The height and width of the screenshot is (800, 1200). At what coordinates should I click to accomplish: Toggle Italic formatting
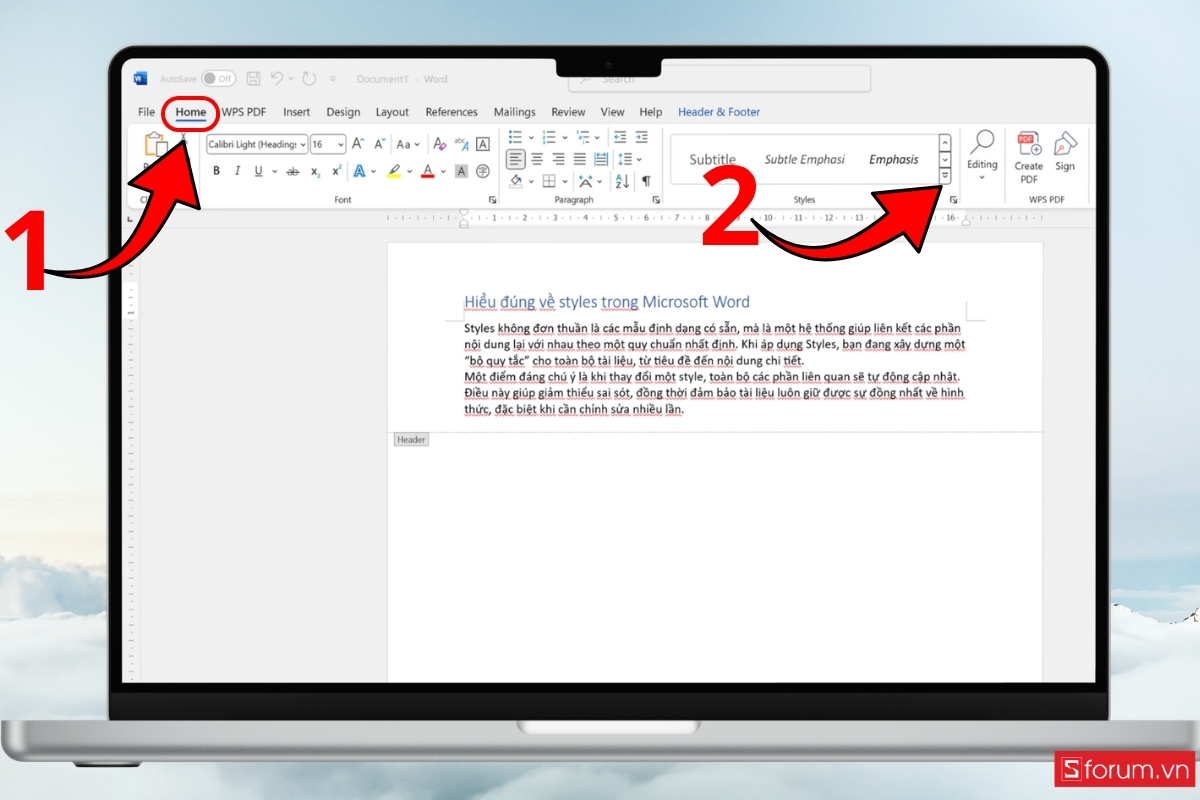pyautogui.click(x=237, y=171)
